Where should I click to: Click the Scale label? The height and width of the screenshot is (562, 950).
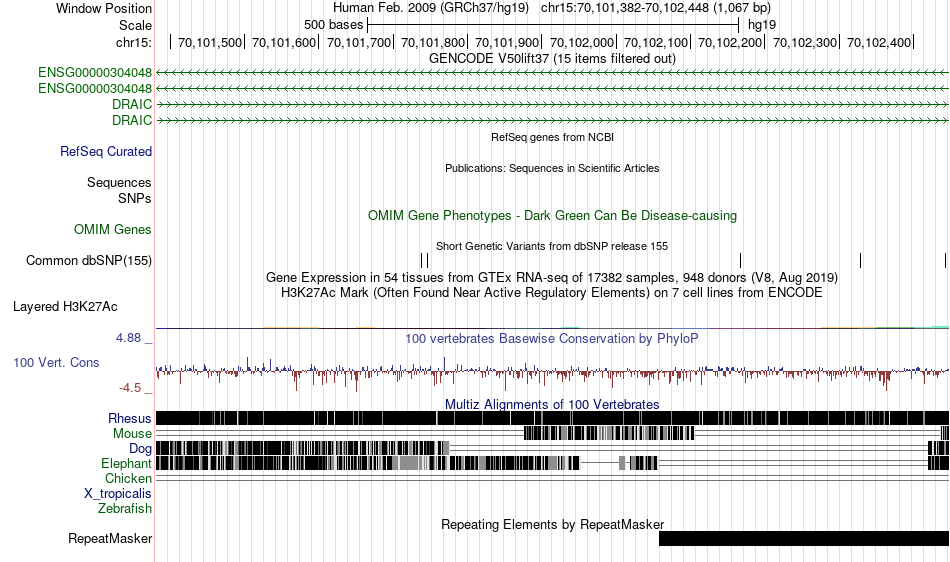pos(136,25)
